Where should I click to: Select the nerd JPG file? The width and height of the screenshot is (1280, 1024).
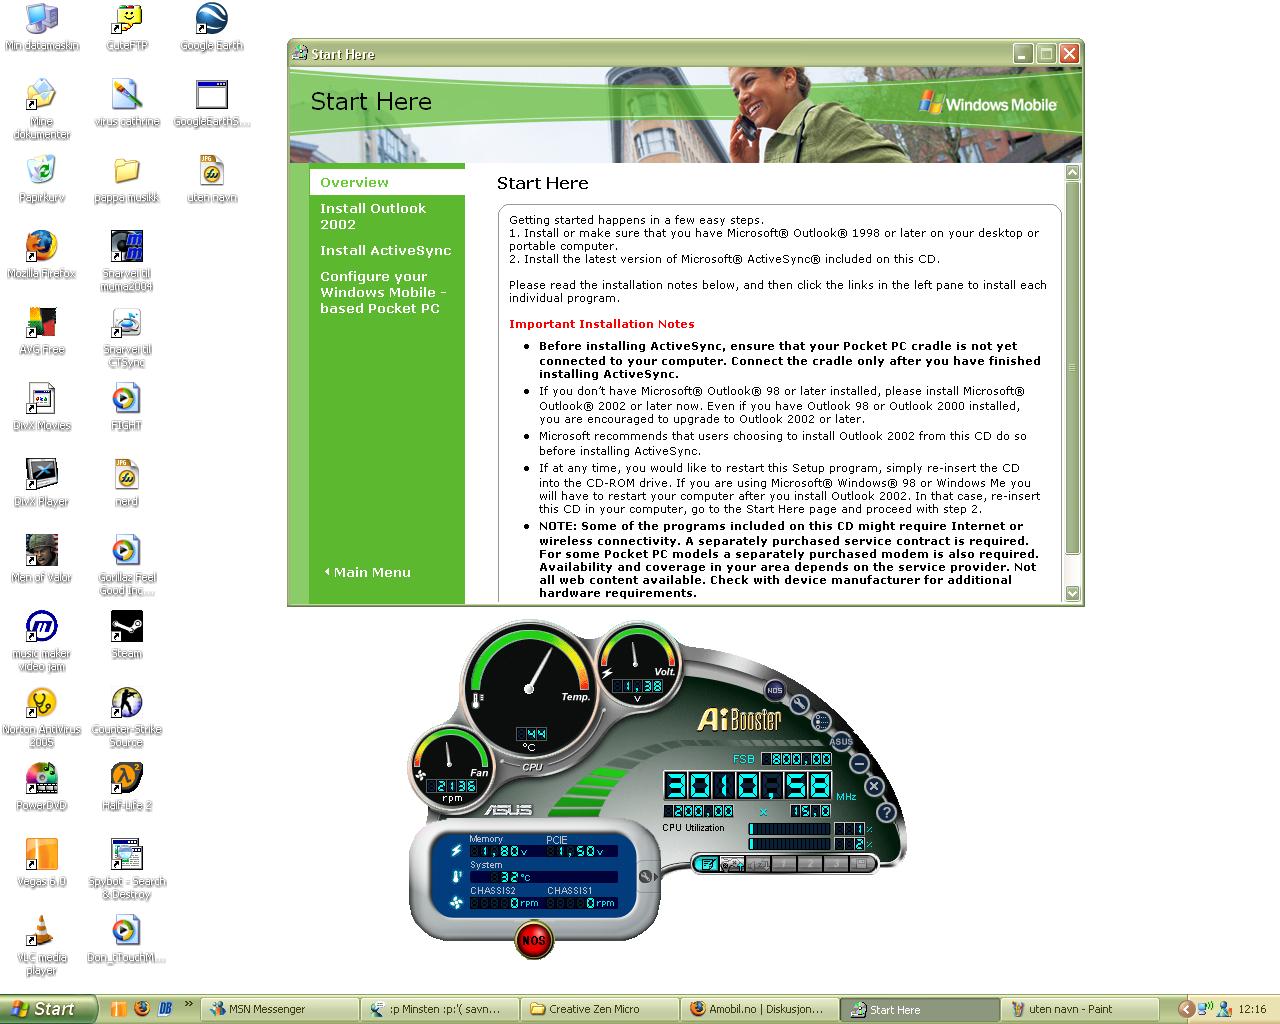click(126, 483)
